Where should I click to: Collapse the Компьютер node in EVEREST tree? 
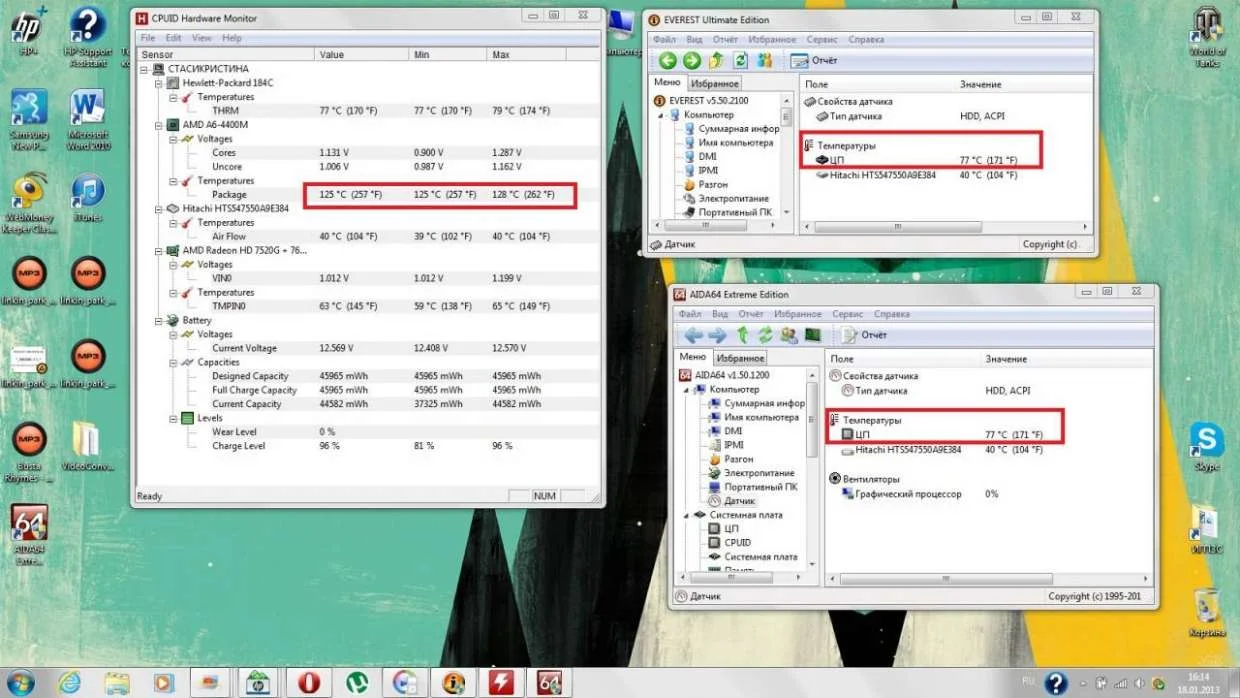pyautogui.click(x=661, y=115)
